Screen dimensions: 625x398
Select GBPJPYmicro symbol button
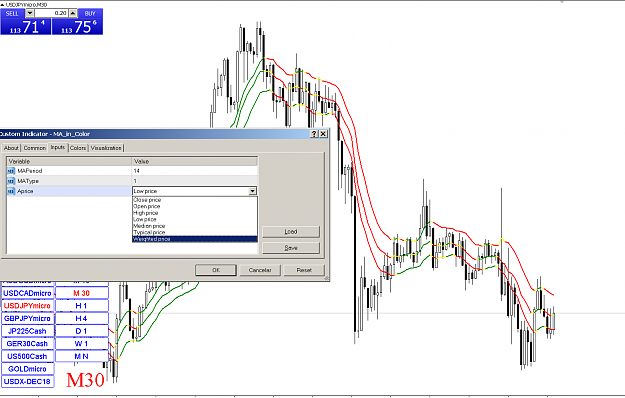28,319
